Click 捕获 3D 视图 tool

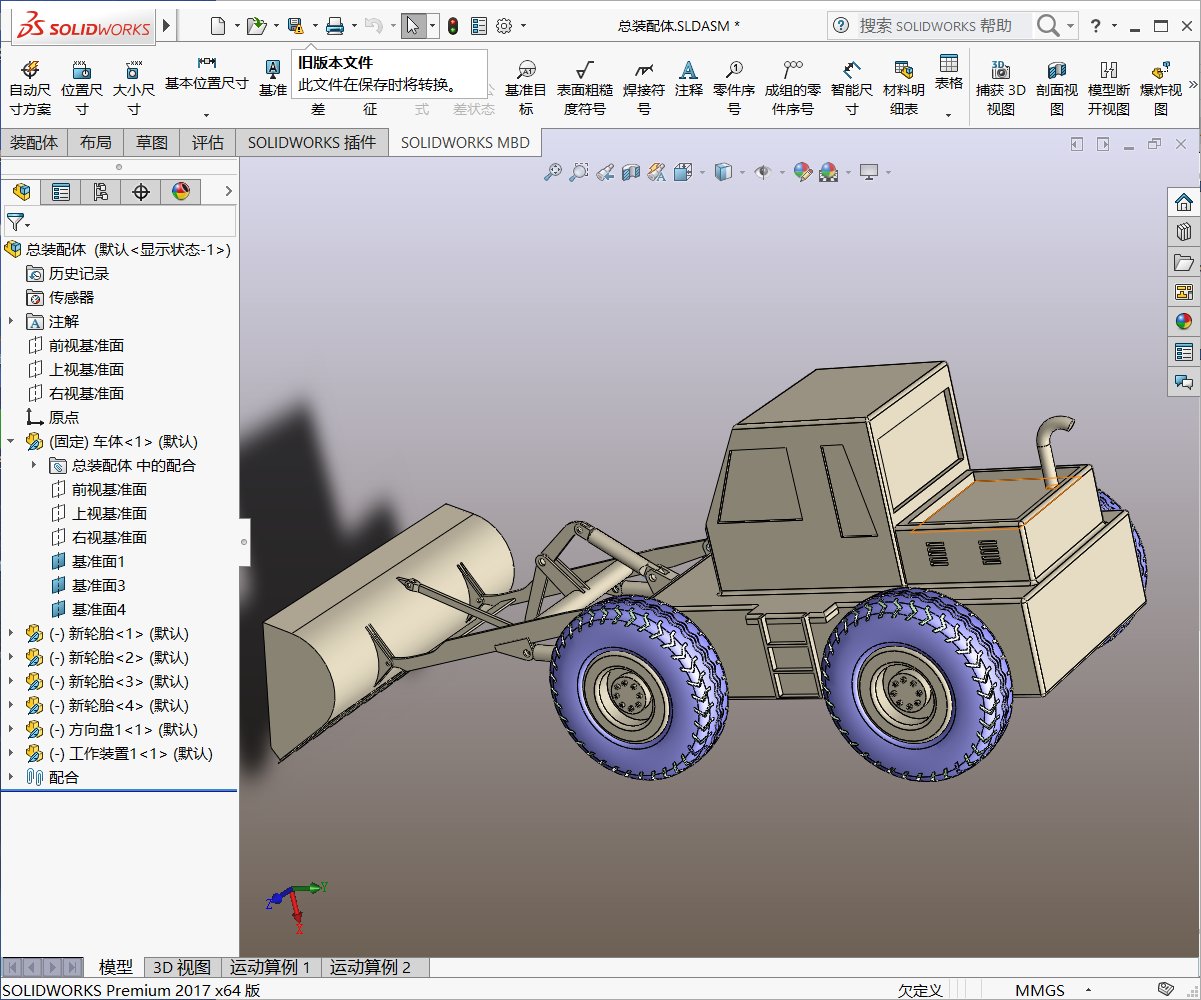1001,87
